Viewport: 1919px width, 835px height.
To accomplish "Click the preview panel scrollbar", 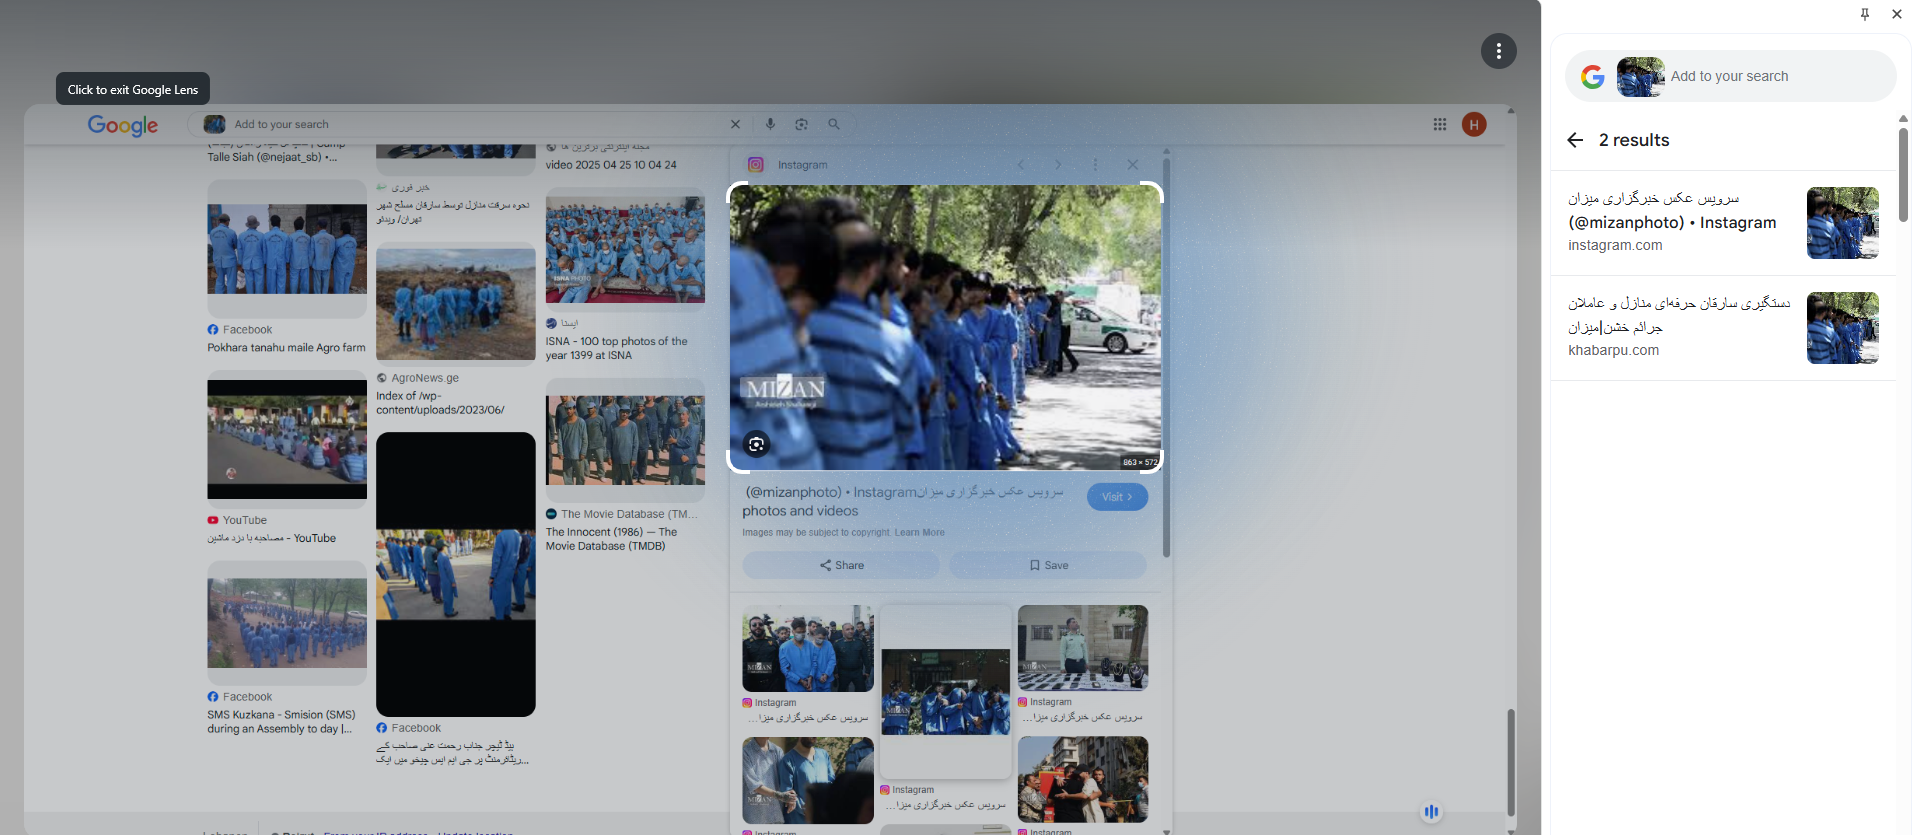I will click(1166, 357).
